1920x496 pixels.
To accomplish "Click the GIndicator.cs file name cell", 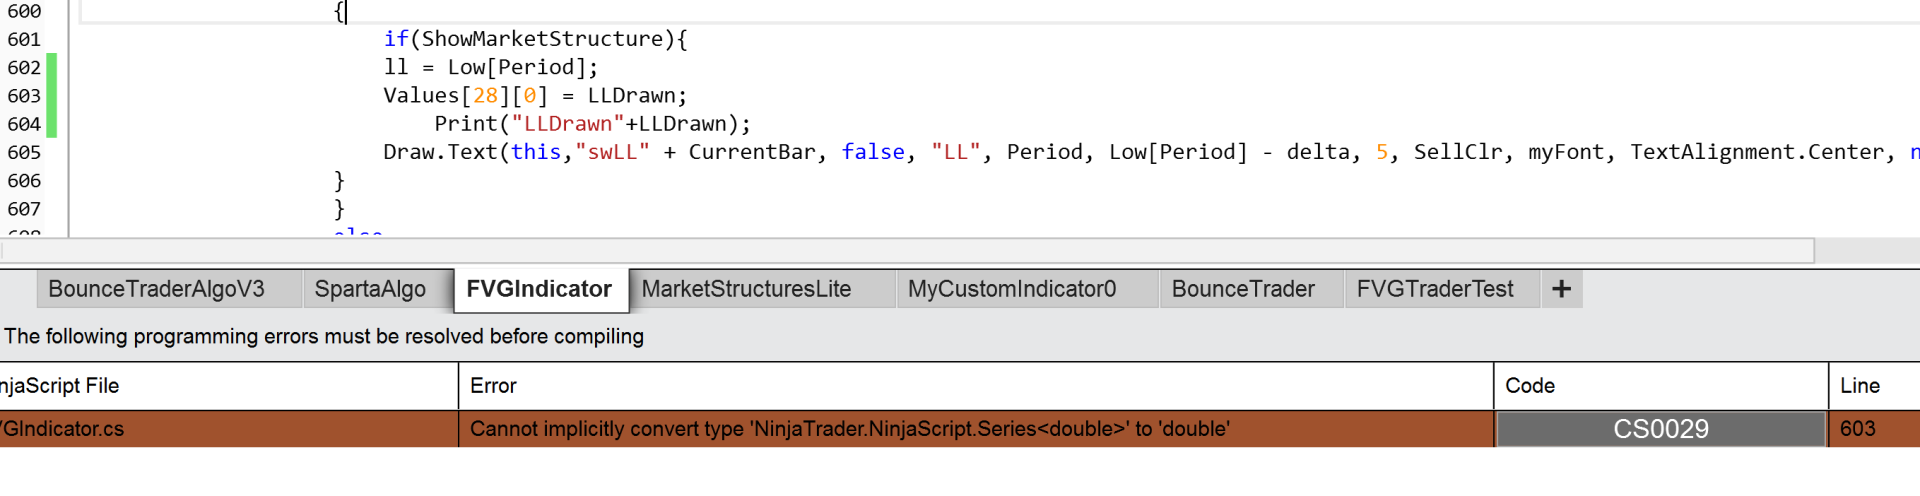I will point(228,429).
